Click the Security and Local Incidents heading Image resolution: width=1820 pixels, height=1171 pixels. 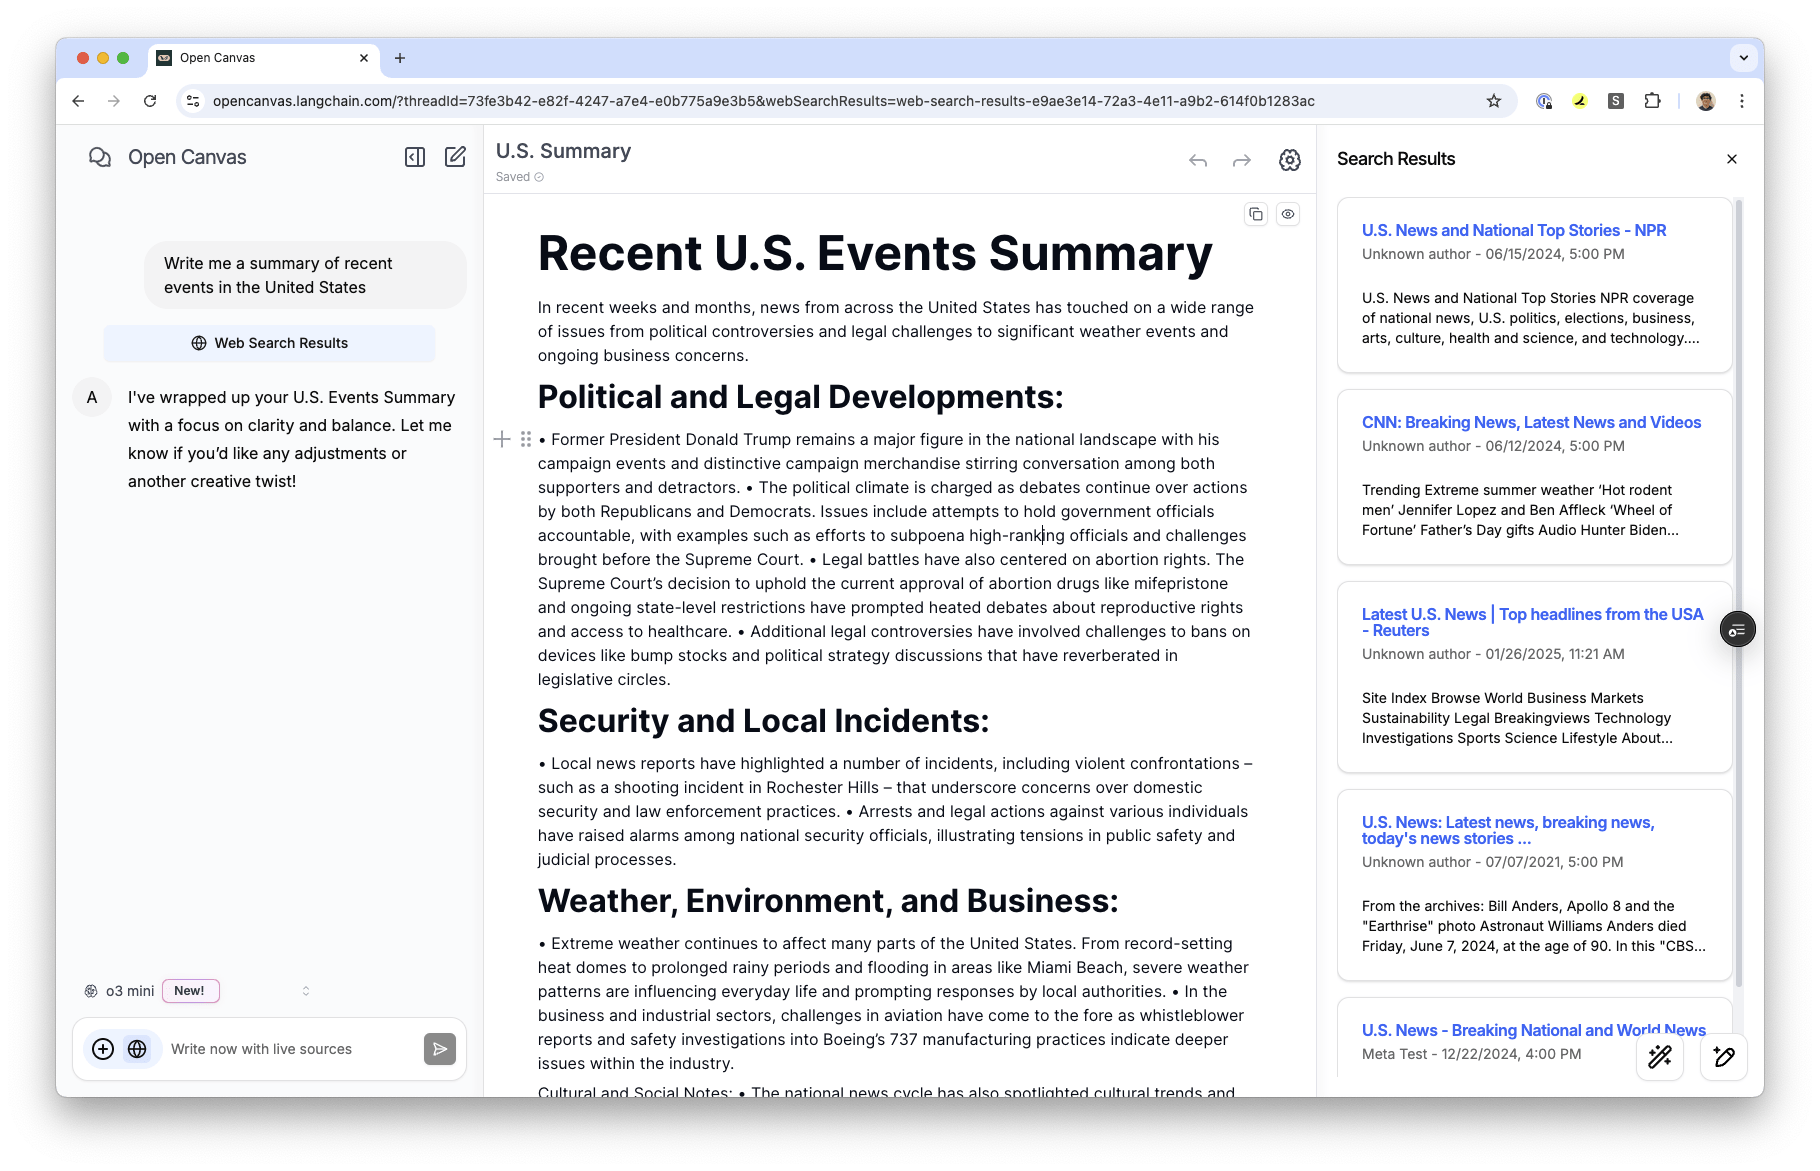[x=763, y=721]
